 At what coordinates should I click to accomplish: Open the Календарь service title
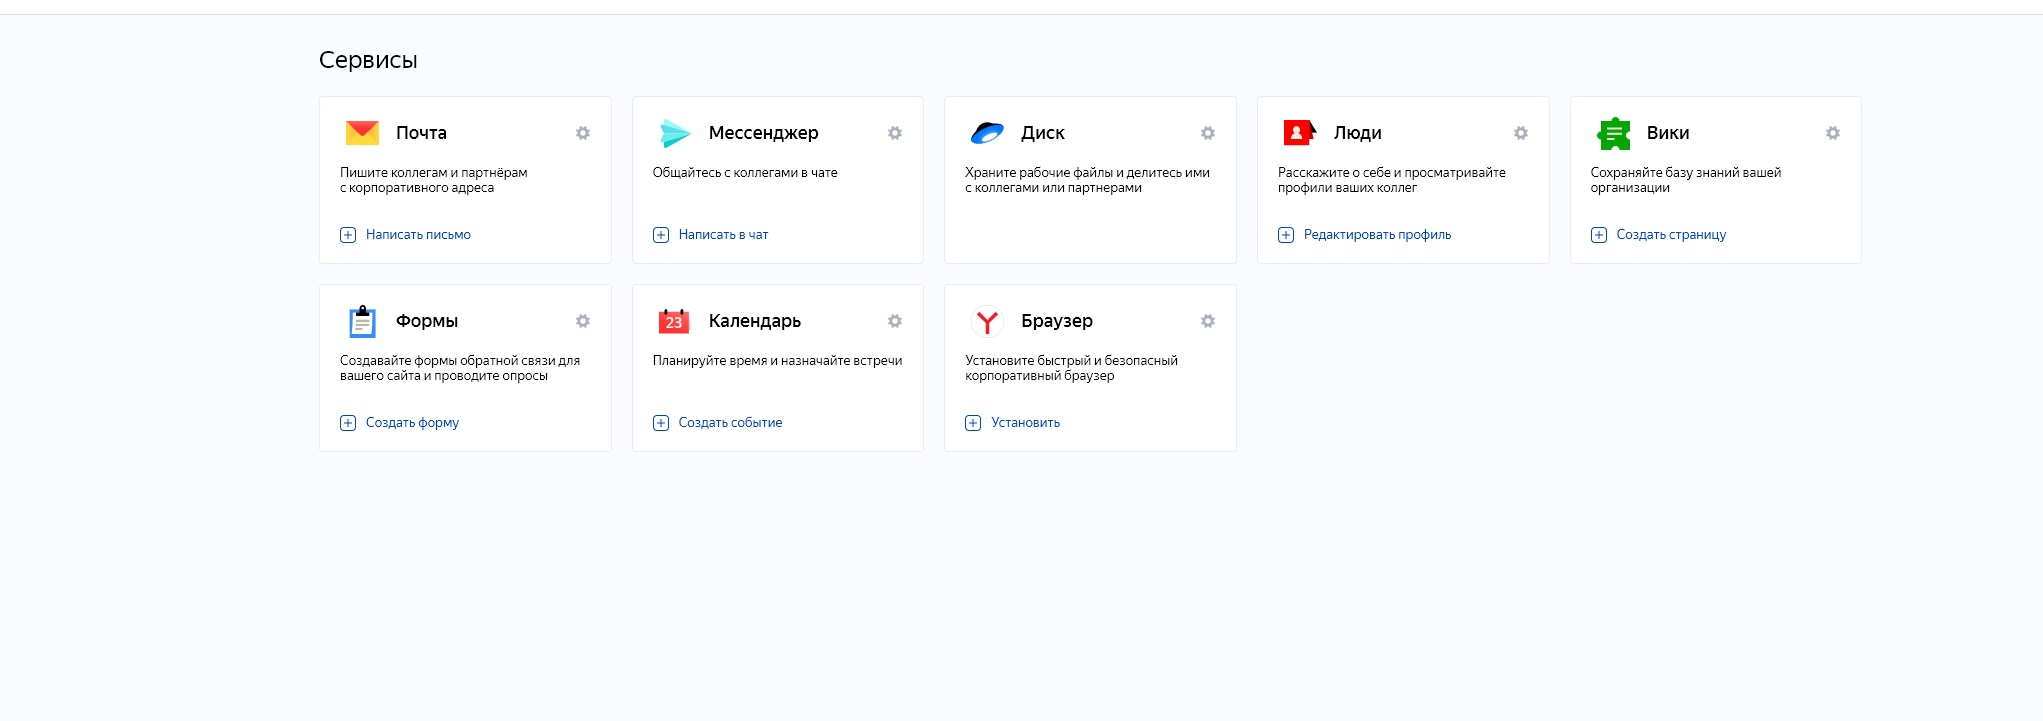pos(754,321)
